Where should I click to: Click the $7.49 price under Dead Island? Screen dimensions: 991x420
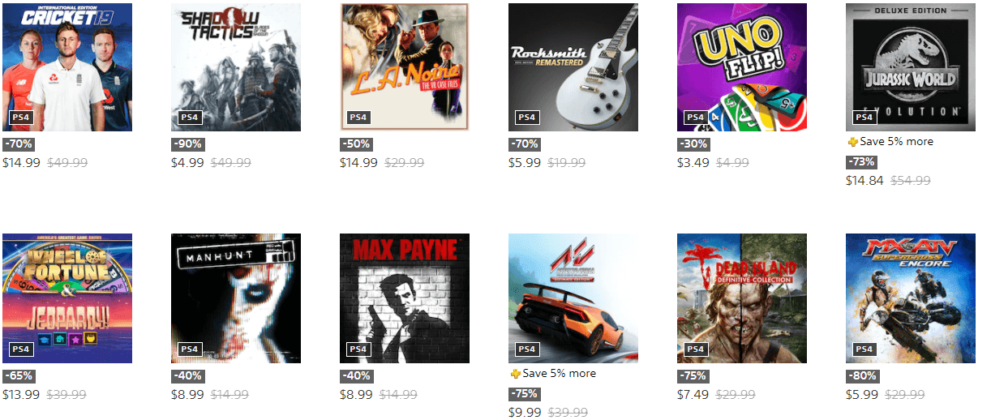click(693, 395)
